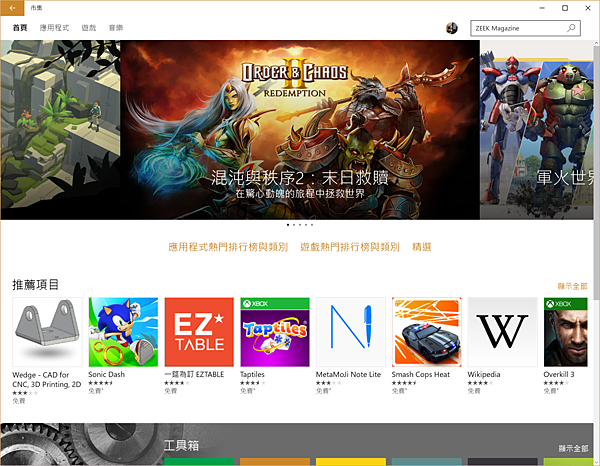Click the Smash Cops Heat title text

pos(421,375)
